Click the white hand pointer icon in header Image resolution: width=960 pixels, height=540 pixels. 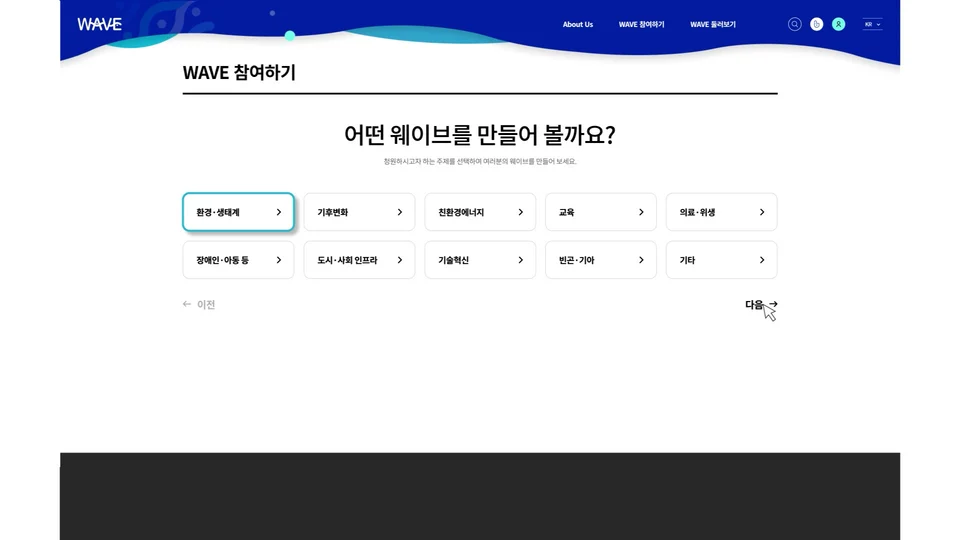coord(816,24)
